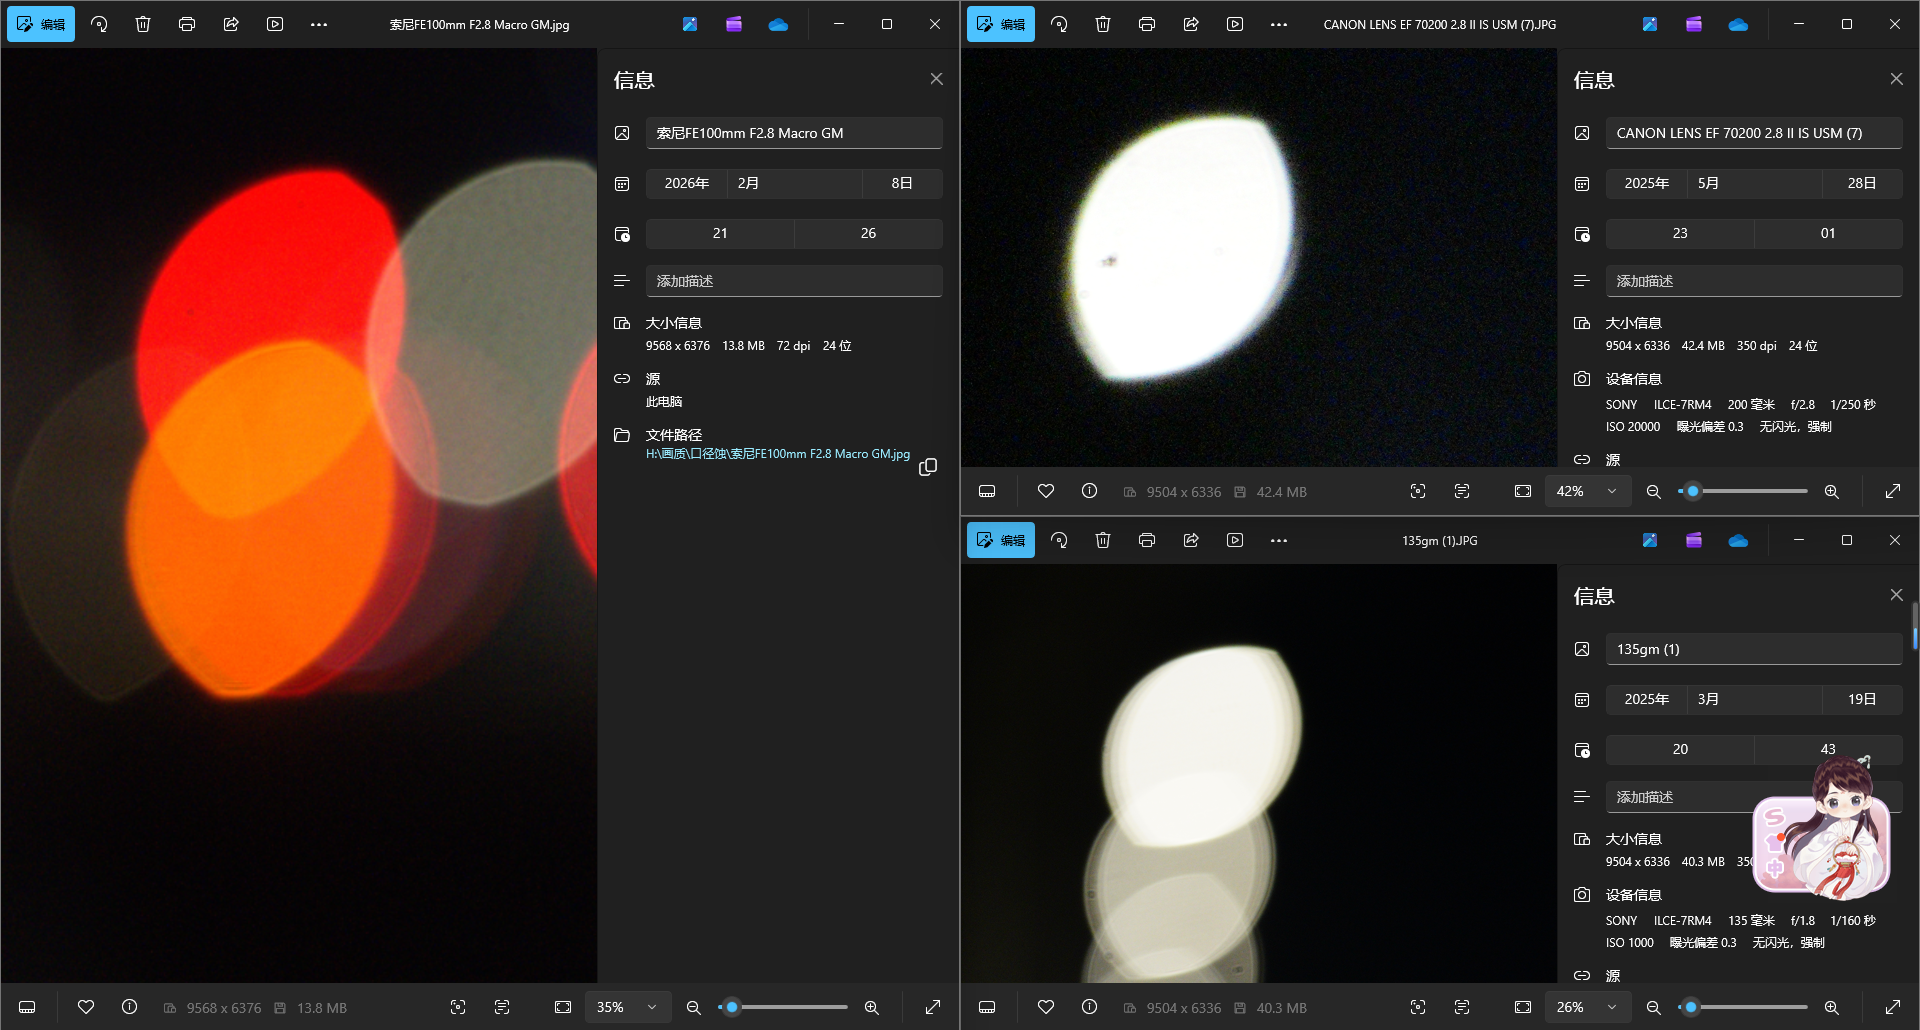Enter fullscreen in the 索尼FE100mm window
This screenshot has width=1920, height=1030.
(933, 1008)
